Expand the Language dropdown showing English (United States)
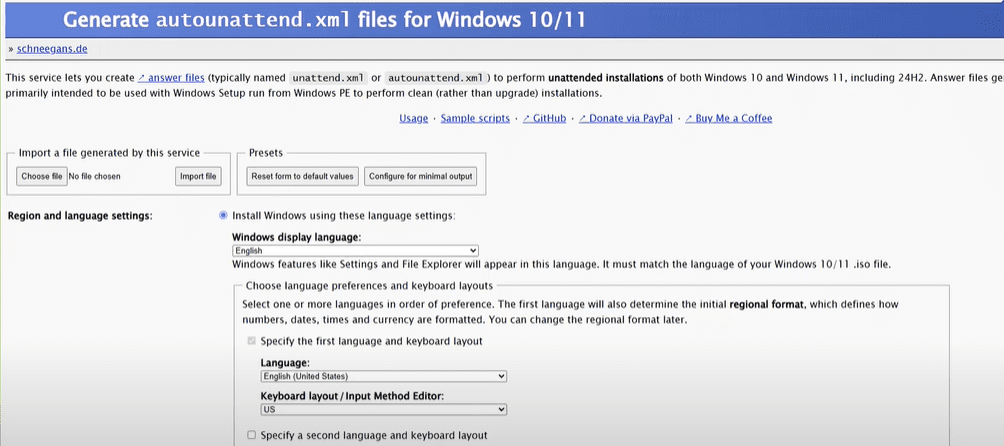Screen dimensions: 1004x446 (383, 376)
